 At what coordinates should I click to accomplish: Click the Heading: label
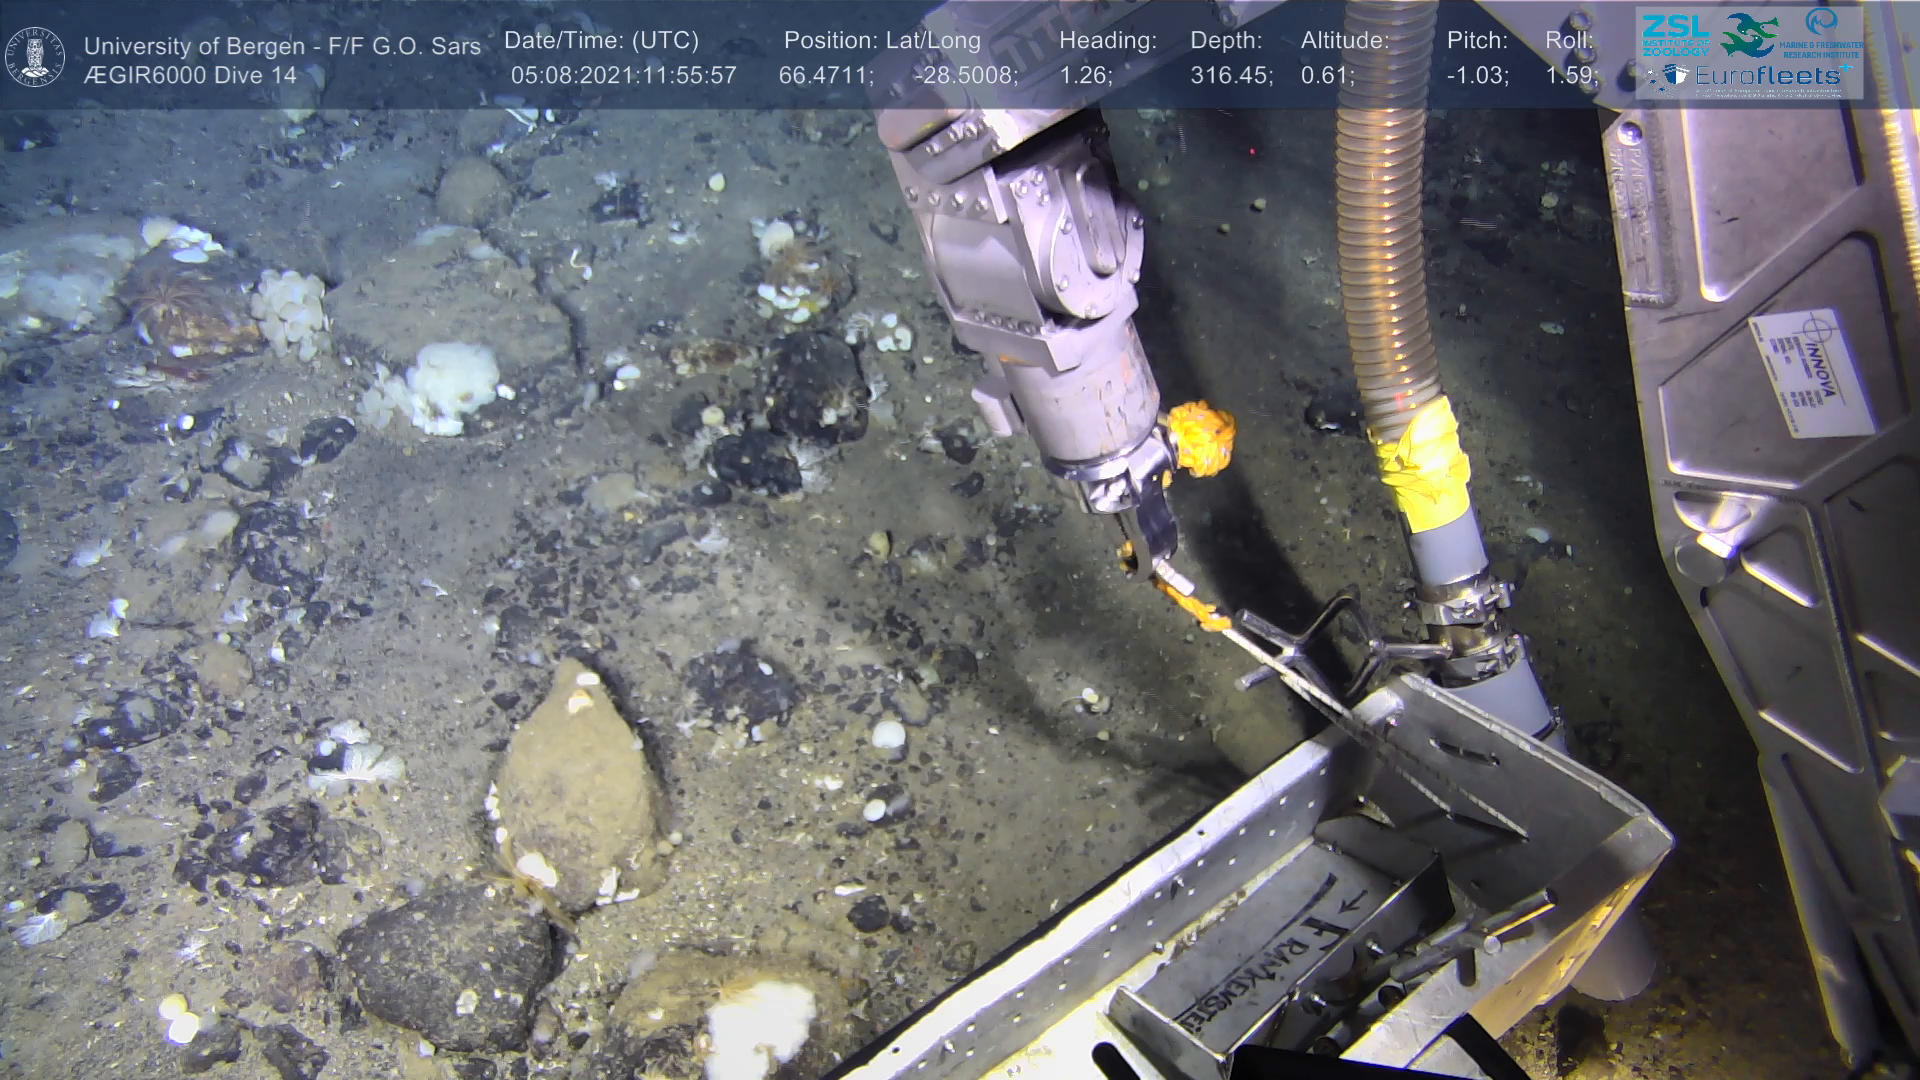(1107, 41)
